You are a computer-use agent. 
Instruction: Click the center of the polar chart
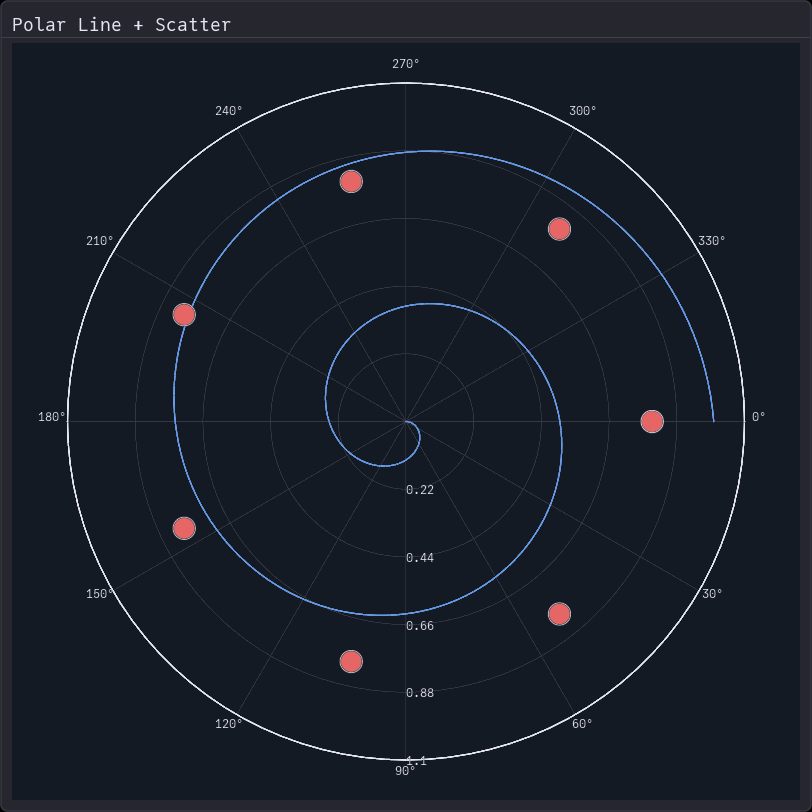406,420
